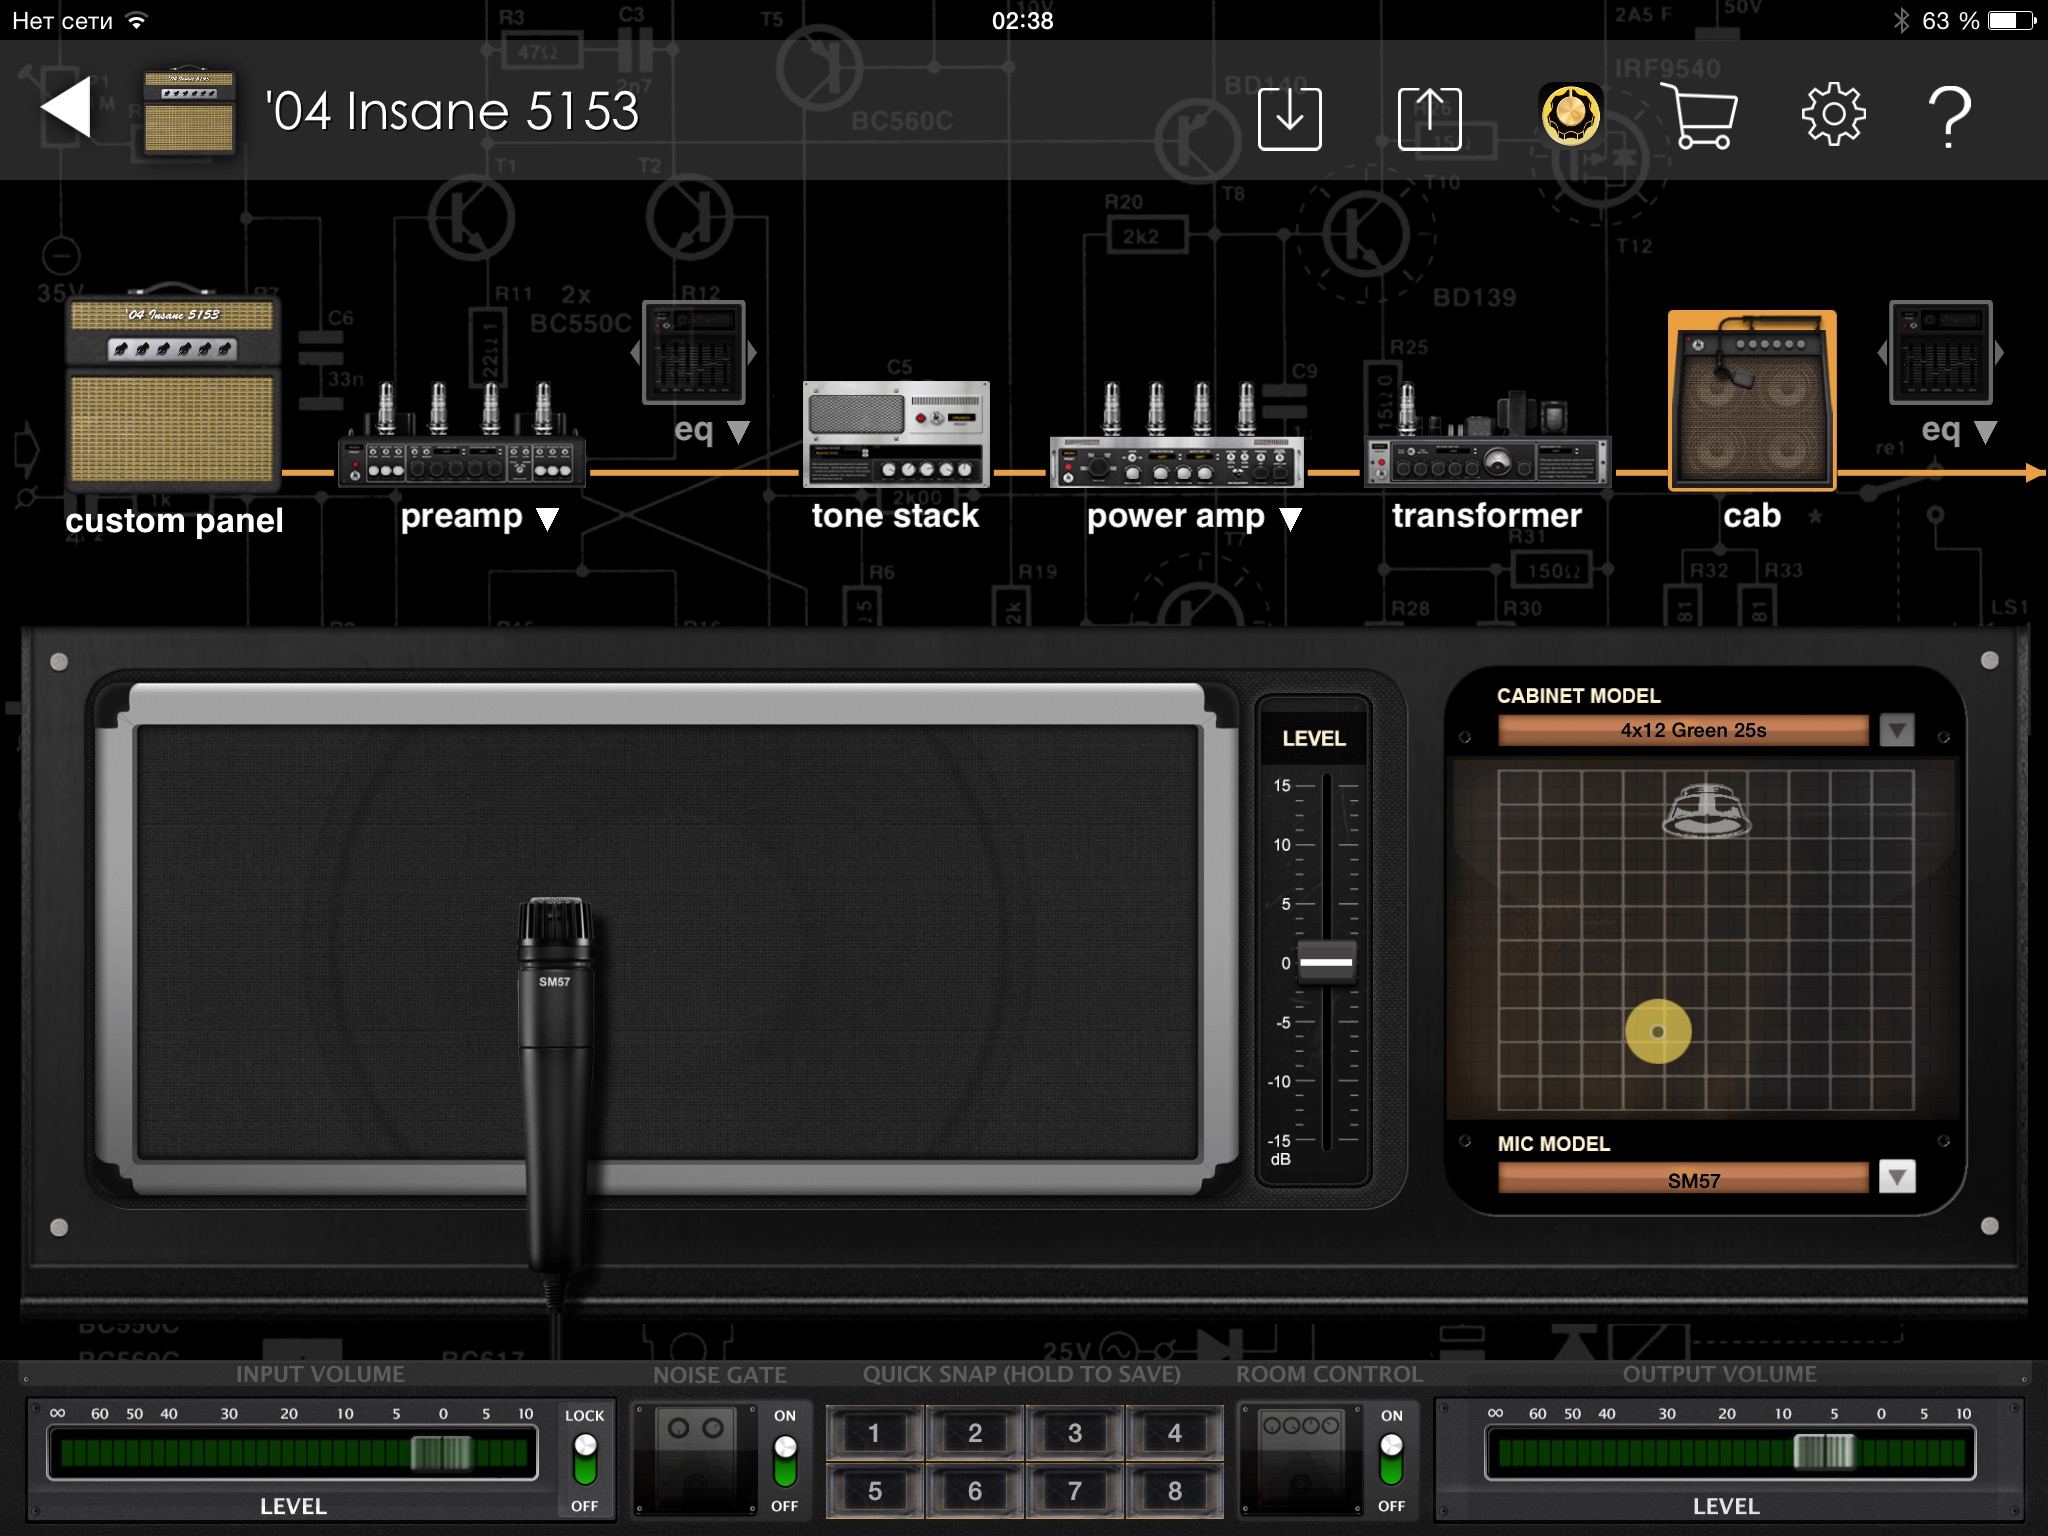Screen dimensions: 2048x1536
Task: Tap the export preset upload icon
Action: [x=1429, y=118]
